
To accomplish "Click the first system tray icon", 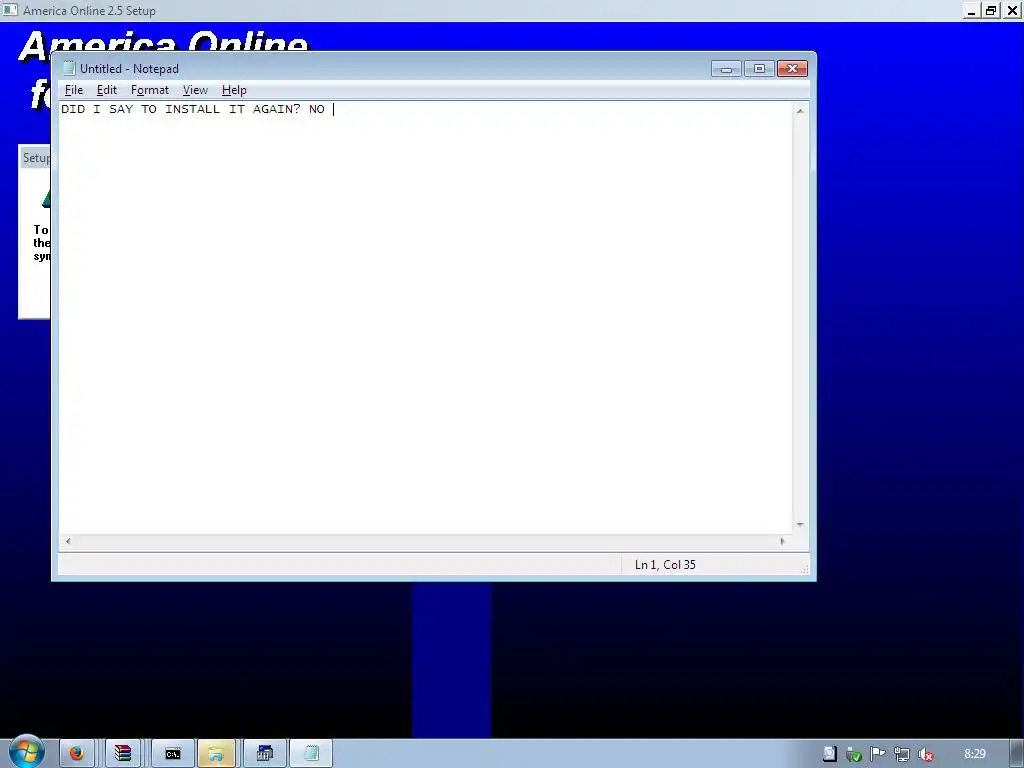I will [x=829, y=754].
